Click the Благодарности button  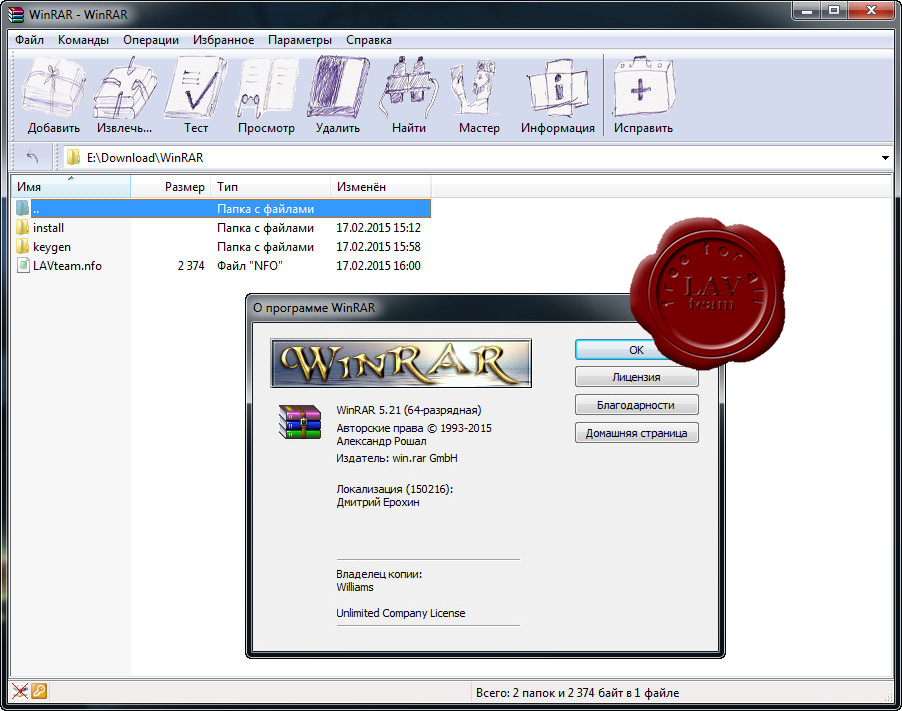(636, 405)
